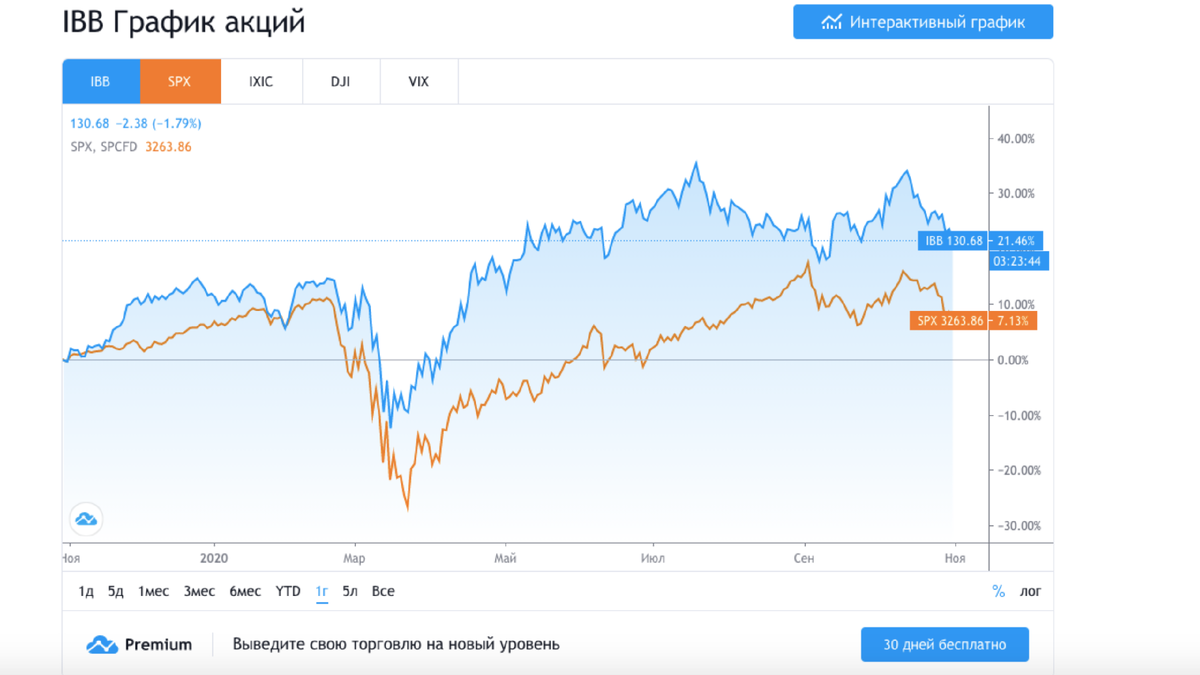Switch to the SPX comparison tab
The height and width of the screenshot is (675, 1200).
pos(180,81)
